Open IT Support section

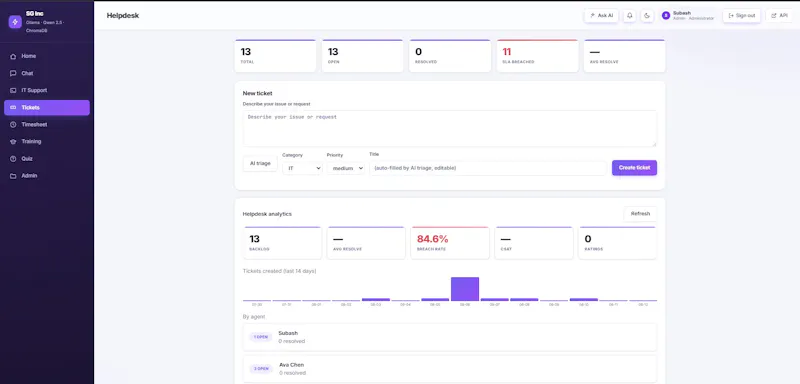47,90
